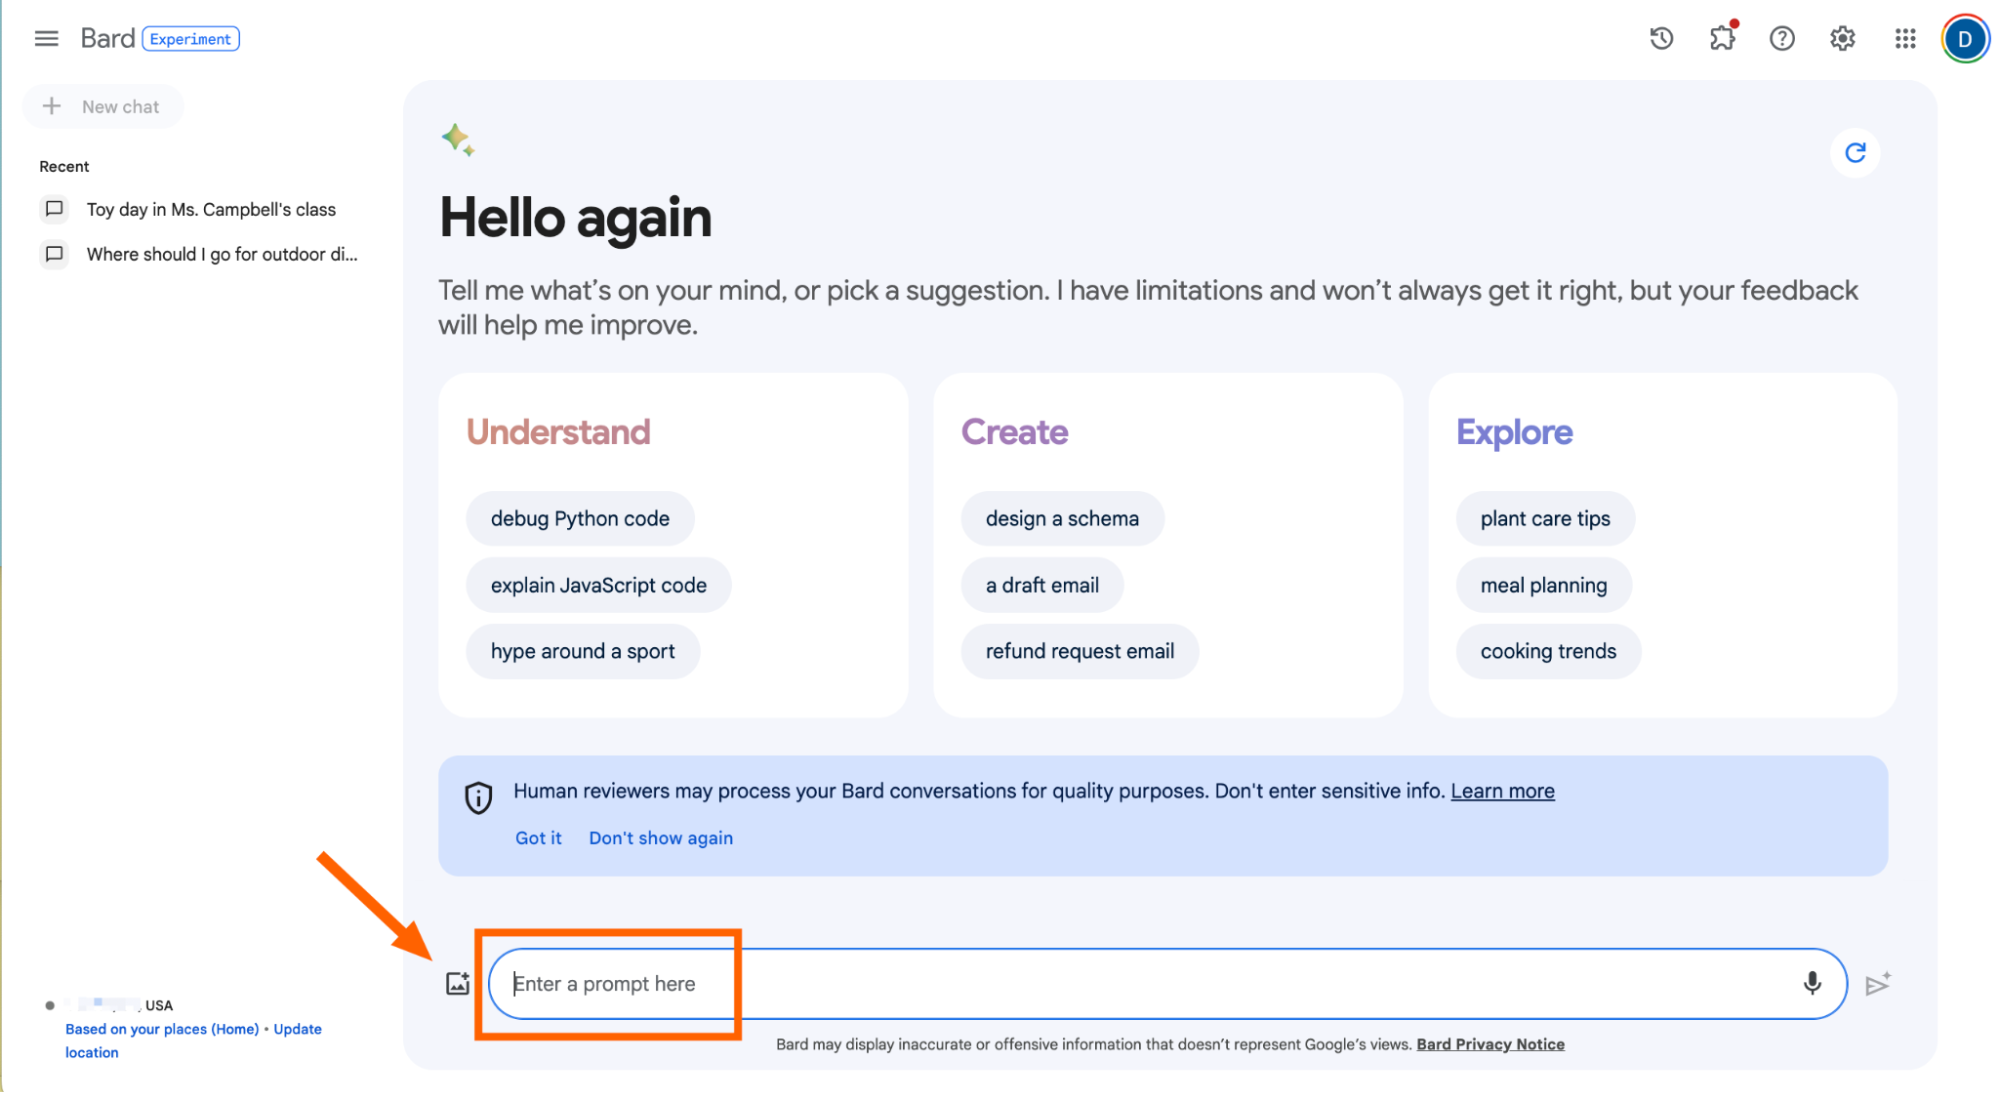Image resolution: width=1999 pixels, height=1093 pixels.
Task: Click the help question mark icon
Action: (x=1782, y=38)
